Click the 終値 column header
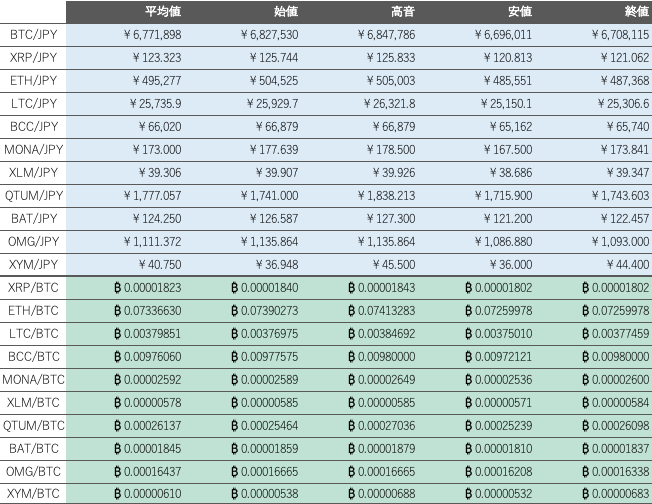Viewport: 652px width, 504px height. [637, 11]
